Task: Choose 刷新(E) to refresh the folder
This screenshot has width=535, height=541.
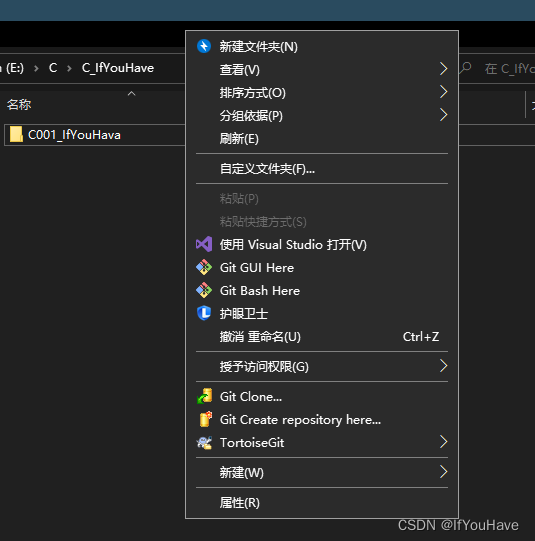Action: (322, 139)
